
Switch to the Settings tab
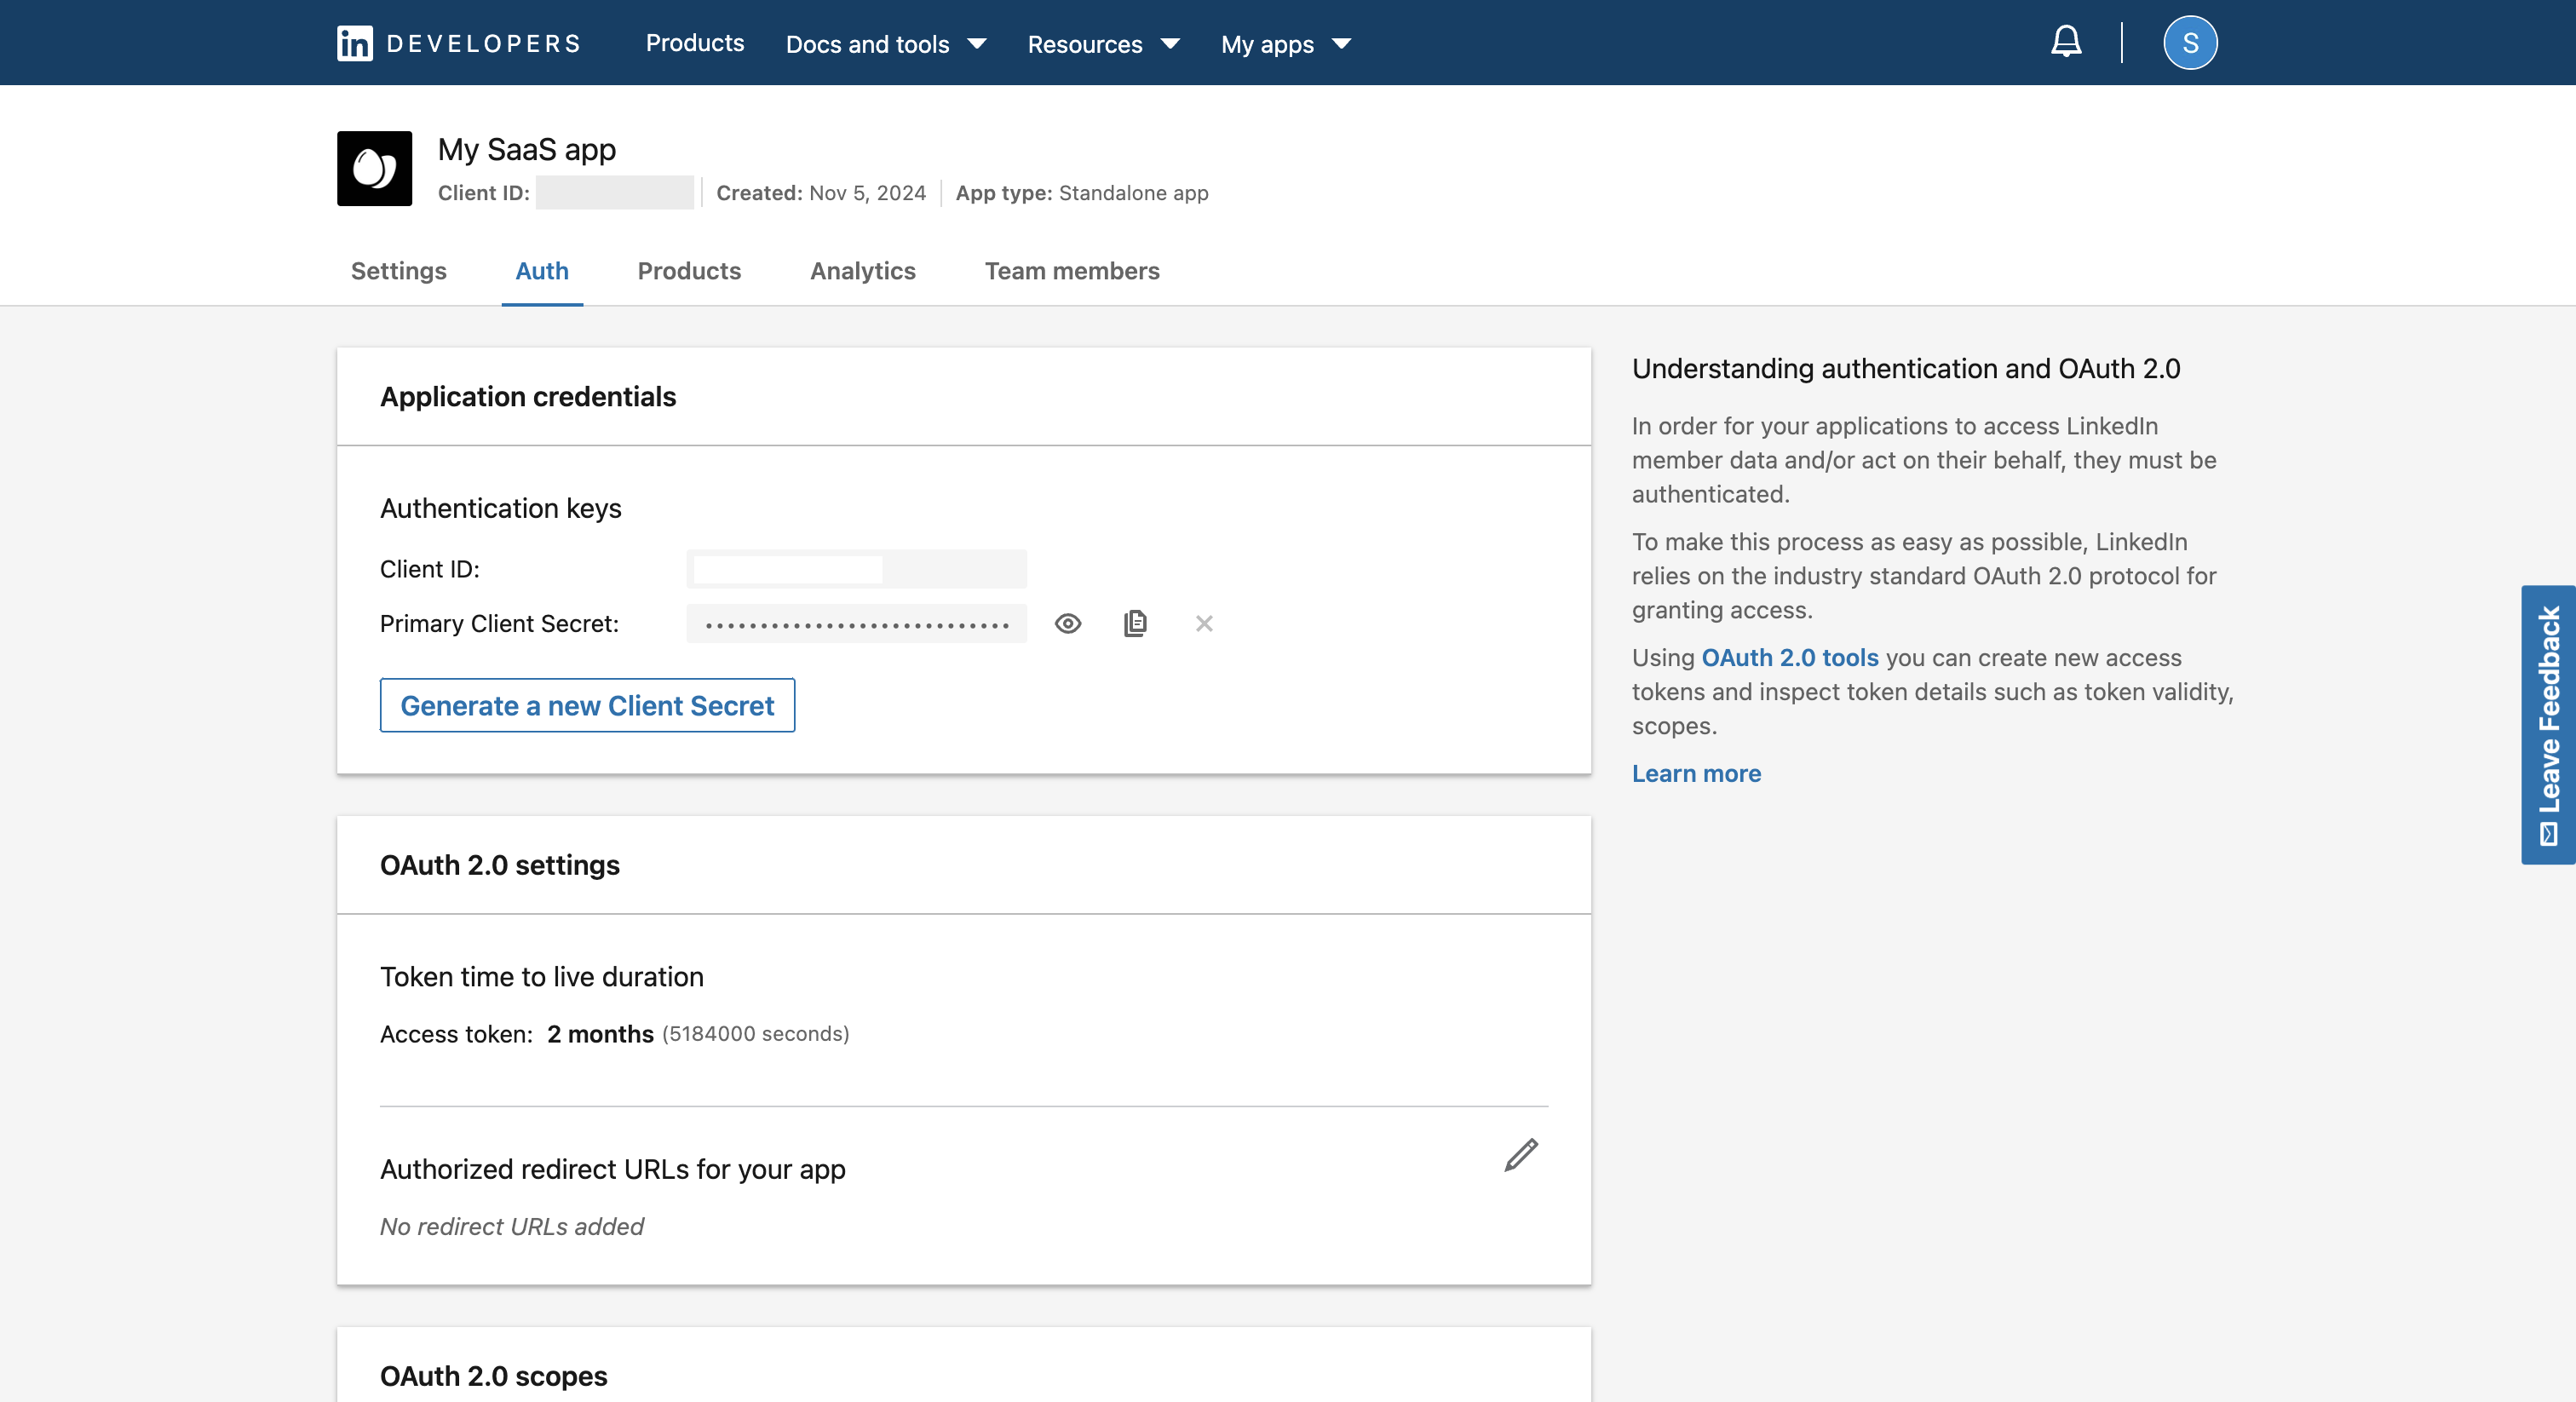[x=399, y=271]
